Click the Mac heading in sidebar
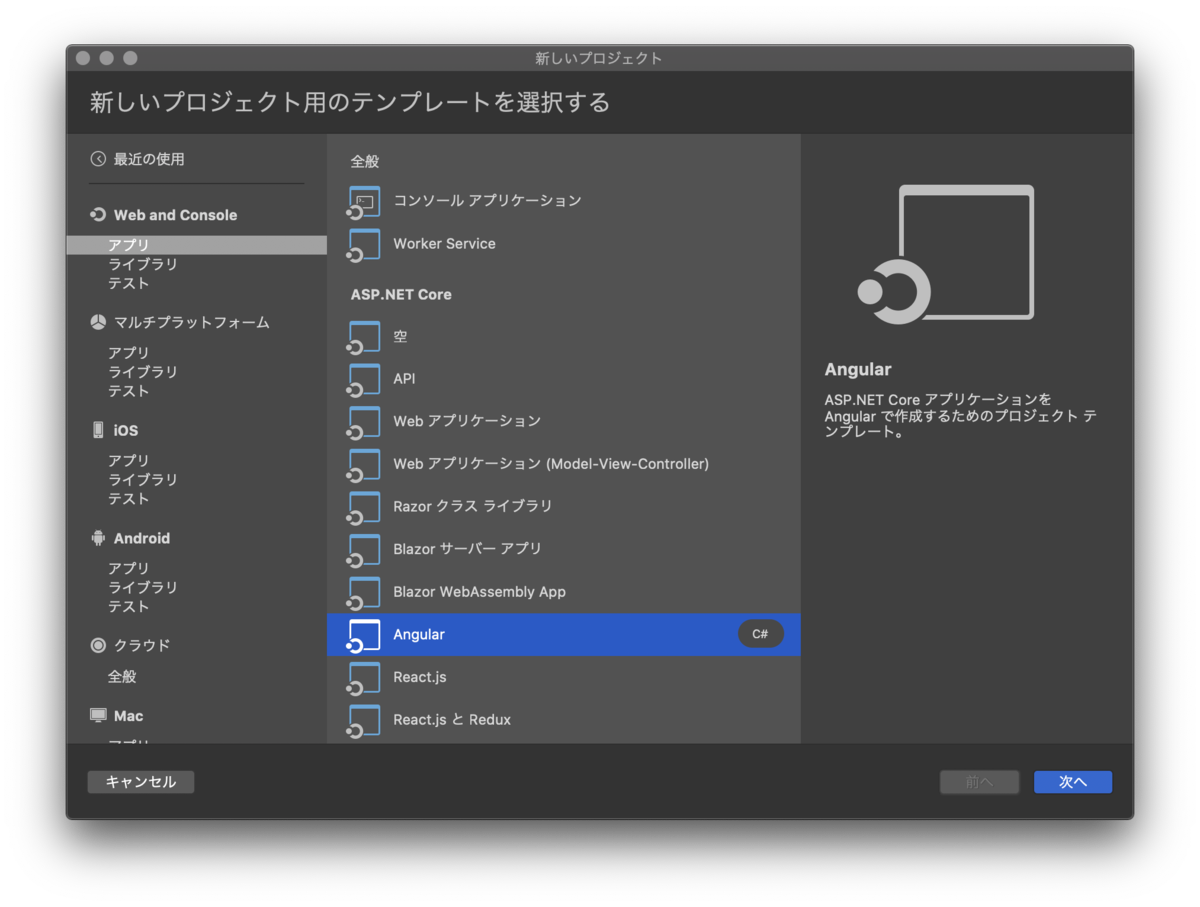The width and height of the screenshot is (1200, 907). pos(128,716)
